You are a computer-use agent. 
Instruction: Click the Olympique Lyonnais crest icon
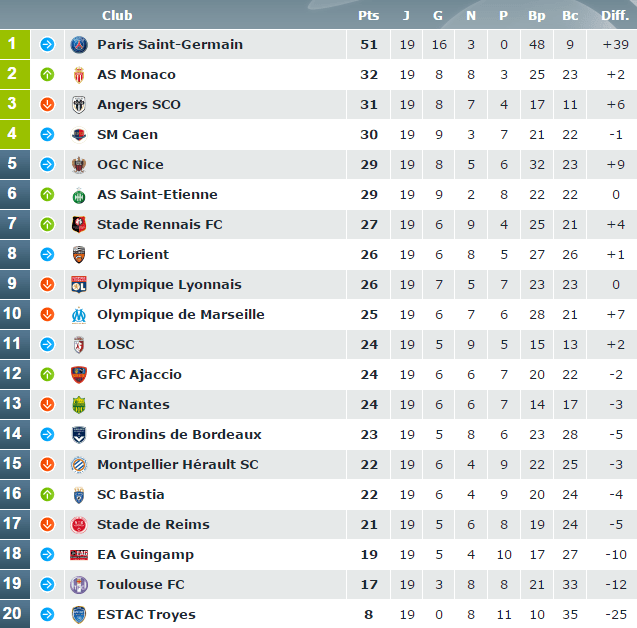[x=79, y=285]
